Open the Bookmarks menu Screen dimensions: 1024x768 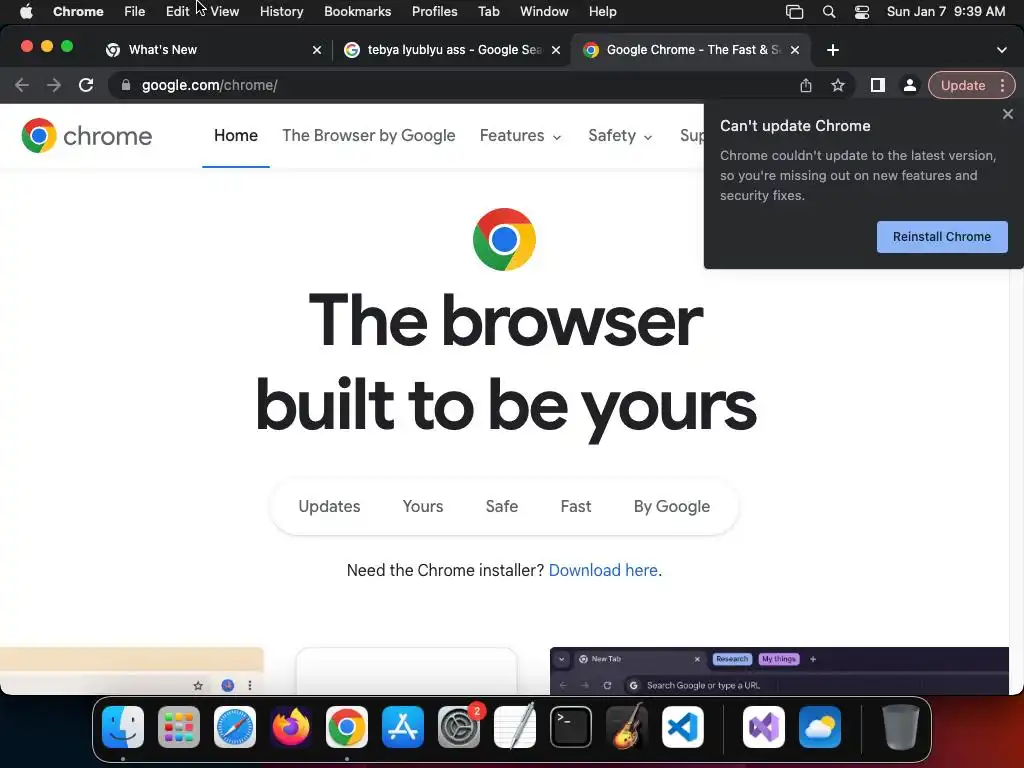point(357,12)
